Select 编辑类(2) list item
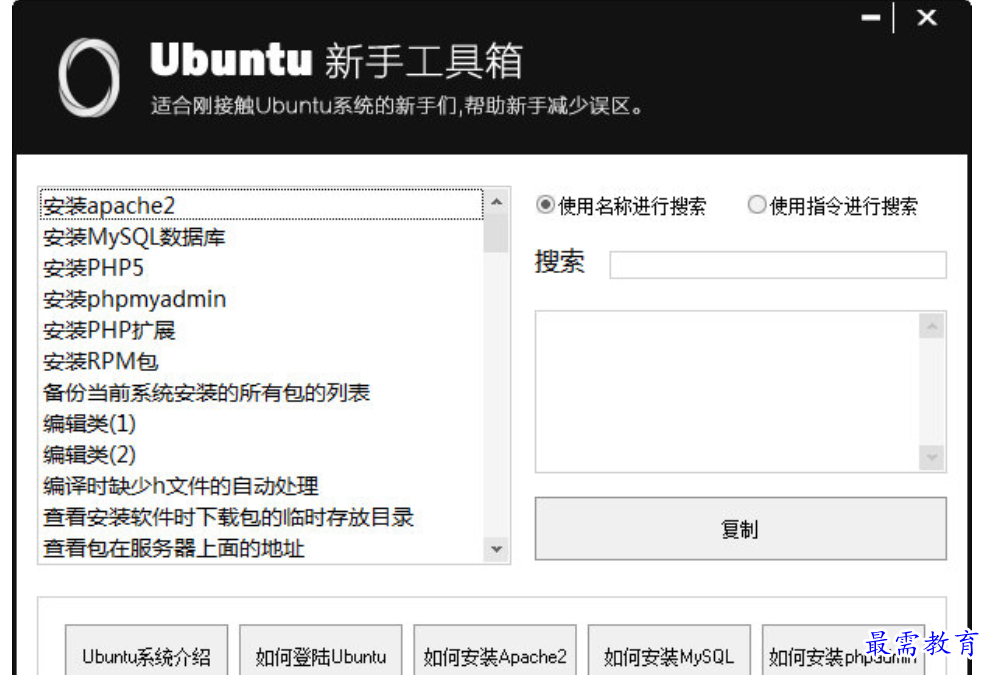The image size is (987, 675). point(261,455)
